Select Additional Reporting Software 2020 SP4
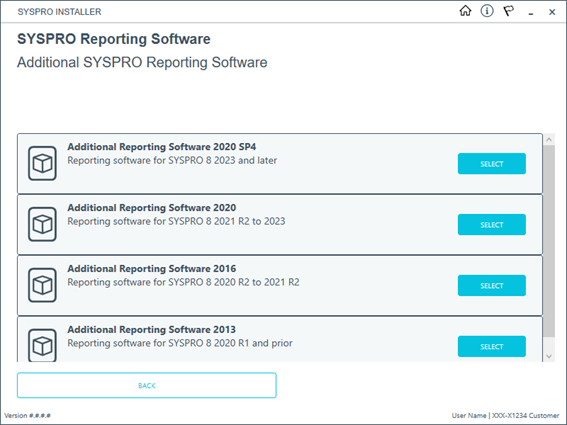567x425 pixels. (492, 163)
